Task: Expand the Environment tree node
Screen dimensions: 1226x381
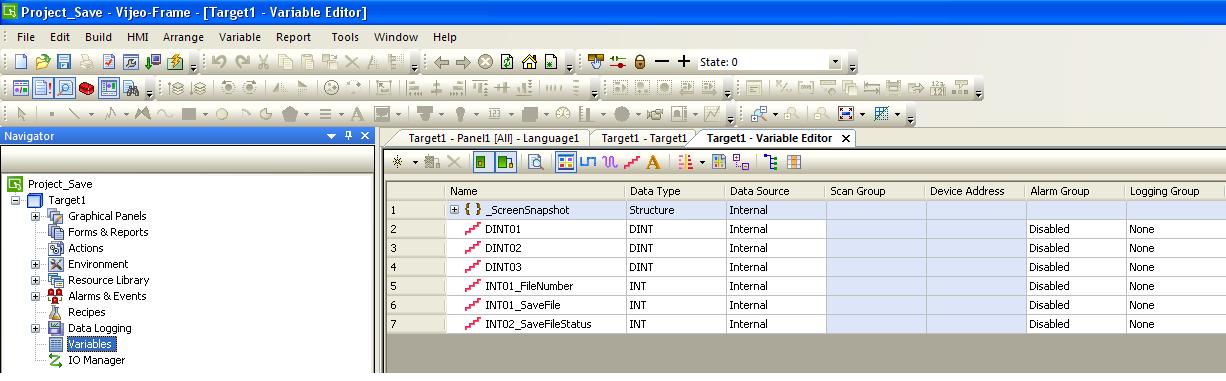Action: coord(36,264)
